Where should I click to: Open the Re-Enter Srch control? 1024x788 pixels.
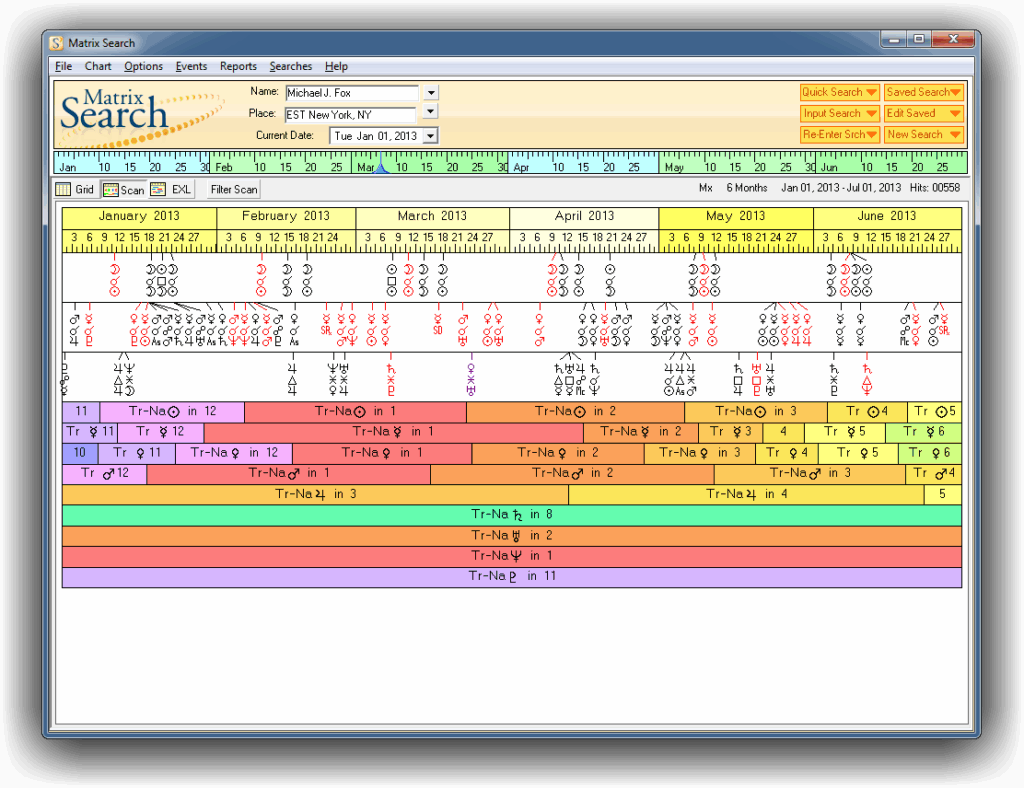(838, 135)
